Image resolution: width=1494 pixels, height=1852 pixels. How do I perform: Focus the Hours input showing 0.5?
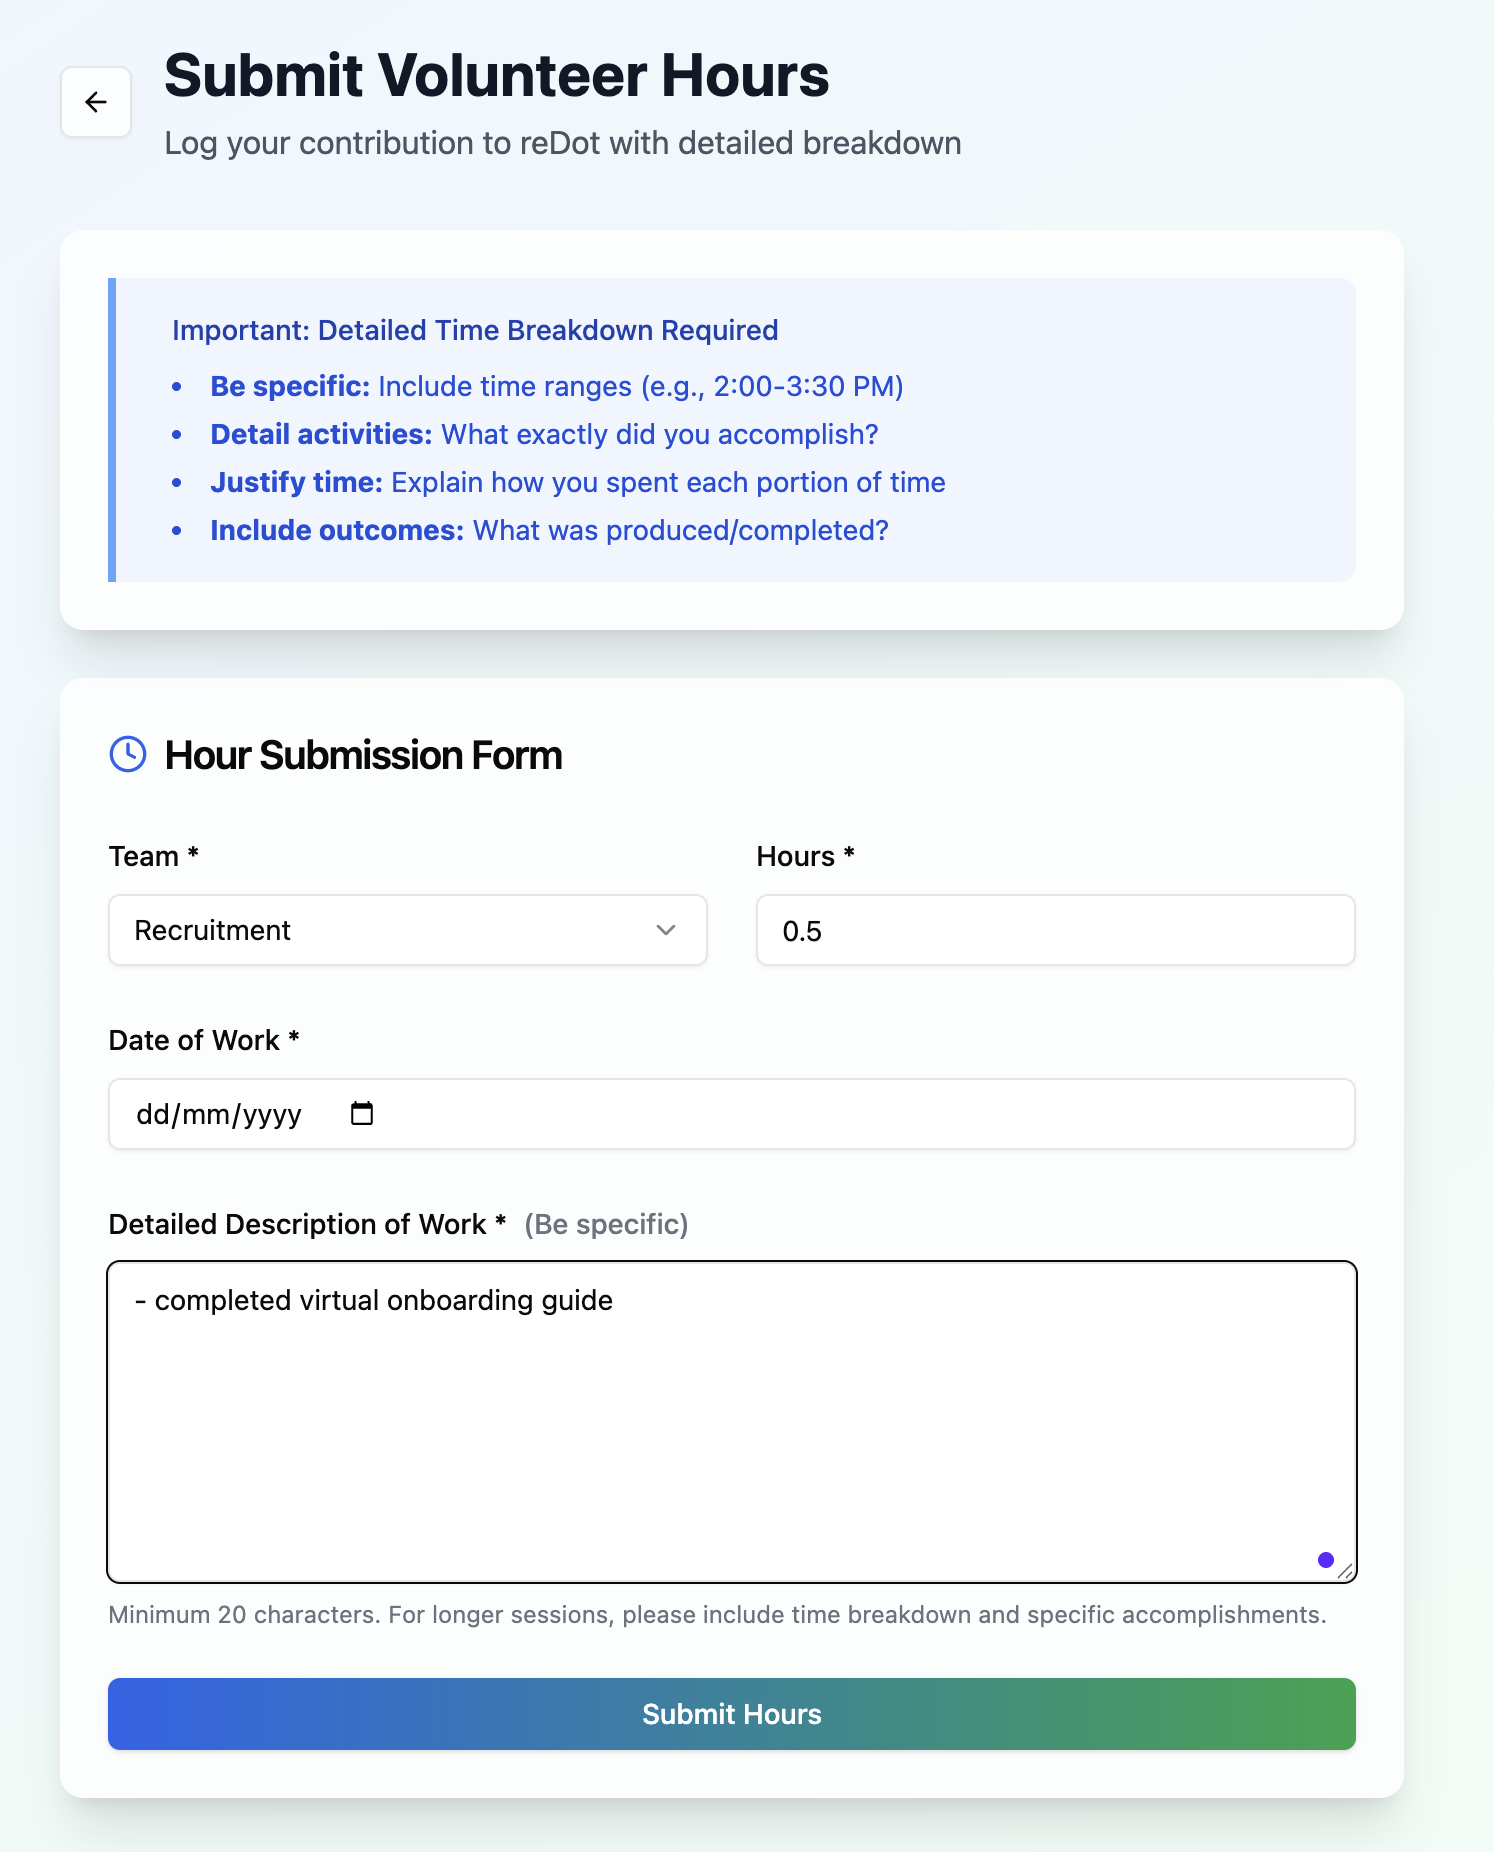click(1055, 930)
